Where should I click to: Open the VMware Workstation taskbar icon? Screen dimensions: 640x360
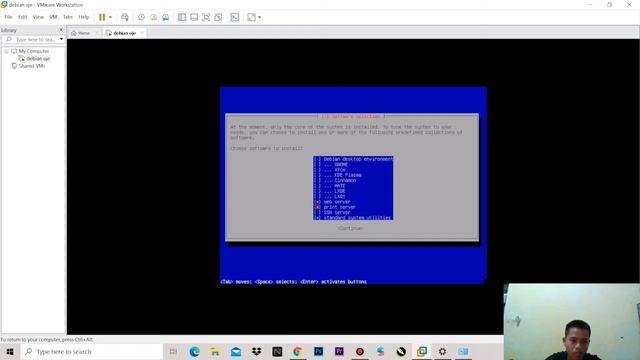422,351
